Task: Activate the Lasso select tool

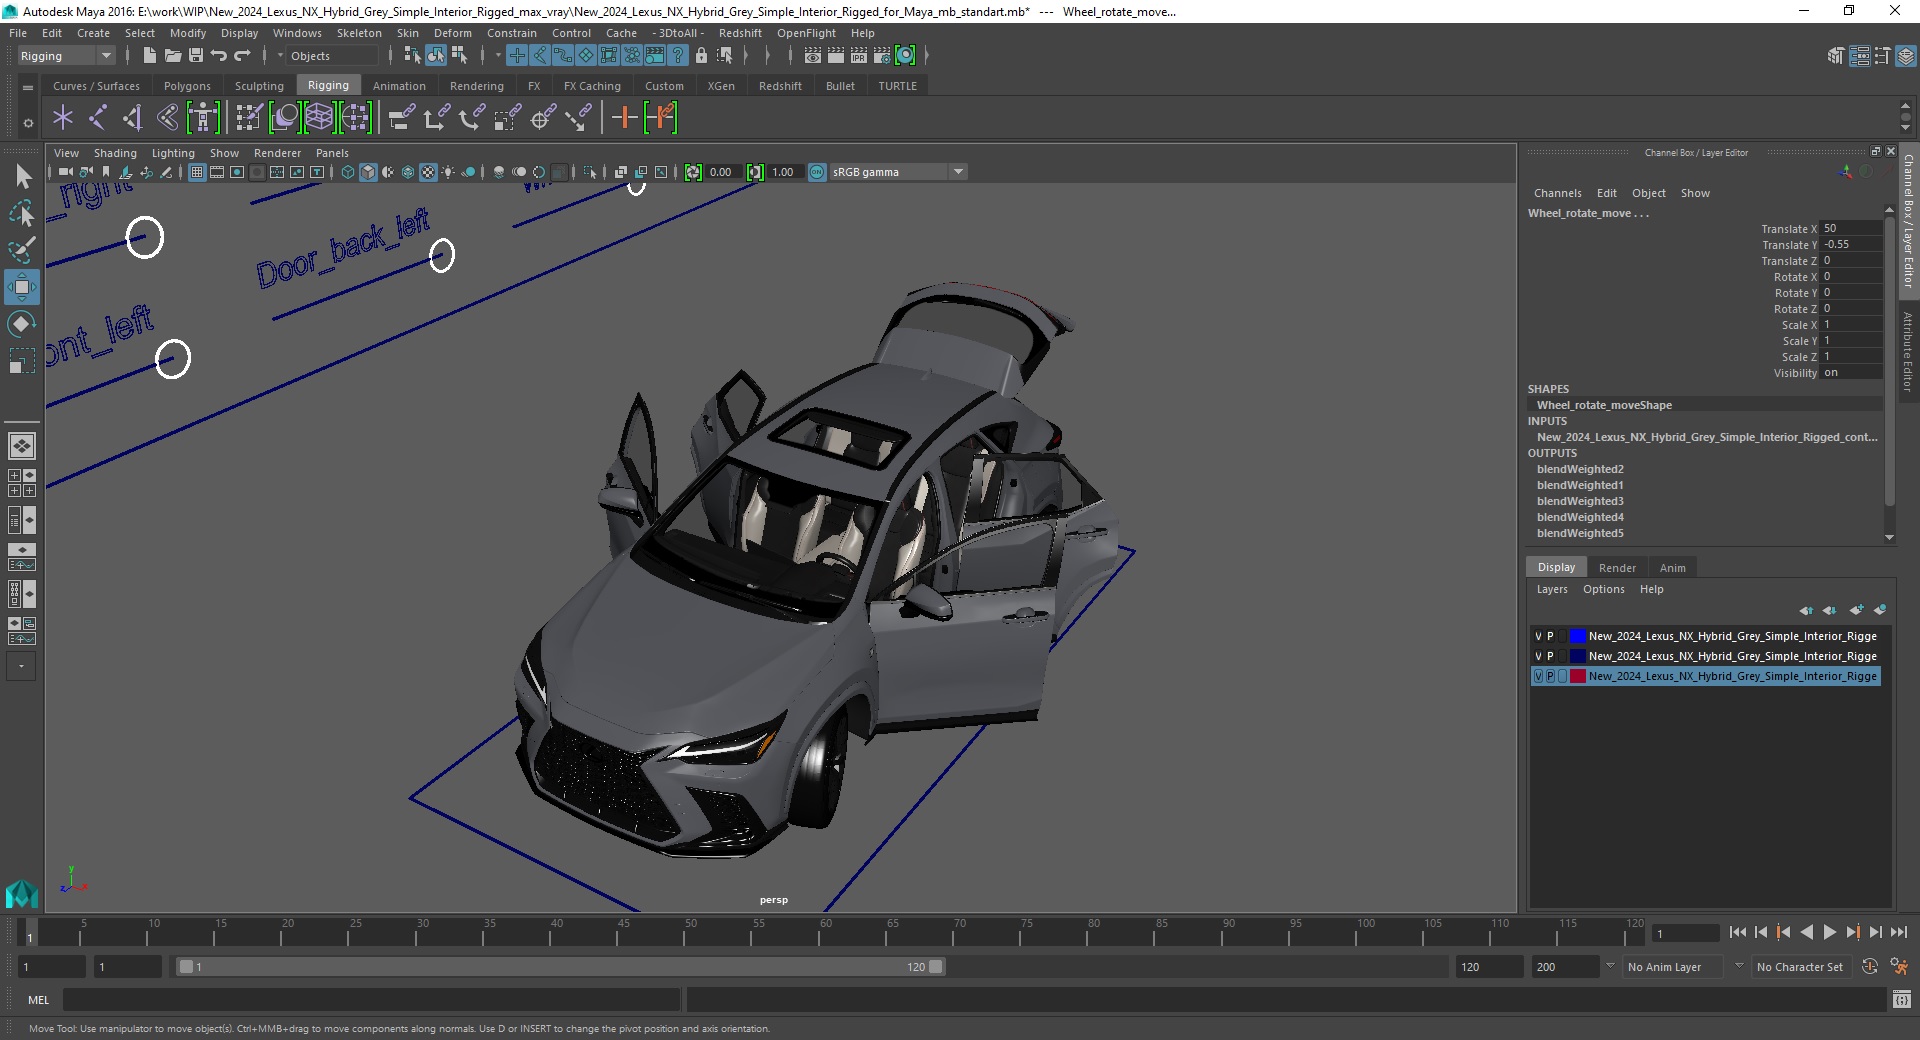Action: (x=22, y=213)
